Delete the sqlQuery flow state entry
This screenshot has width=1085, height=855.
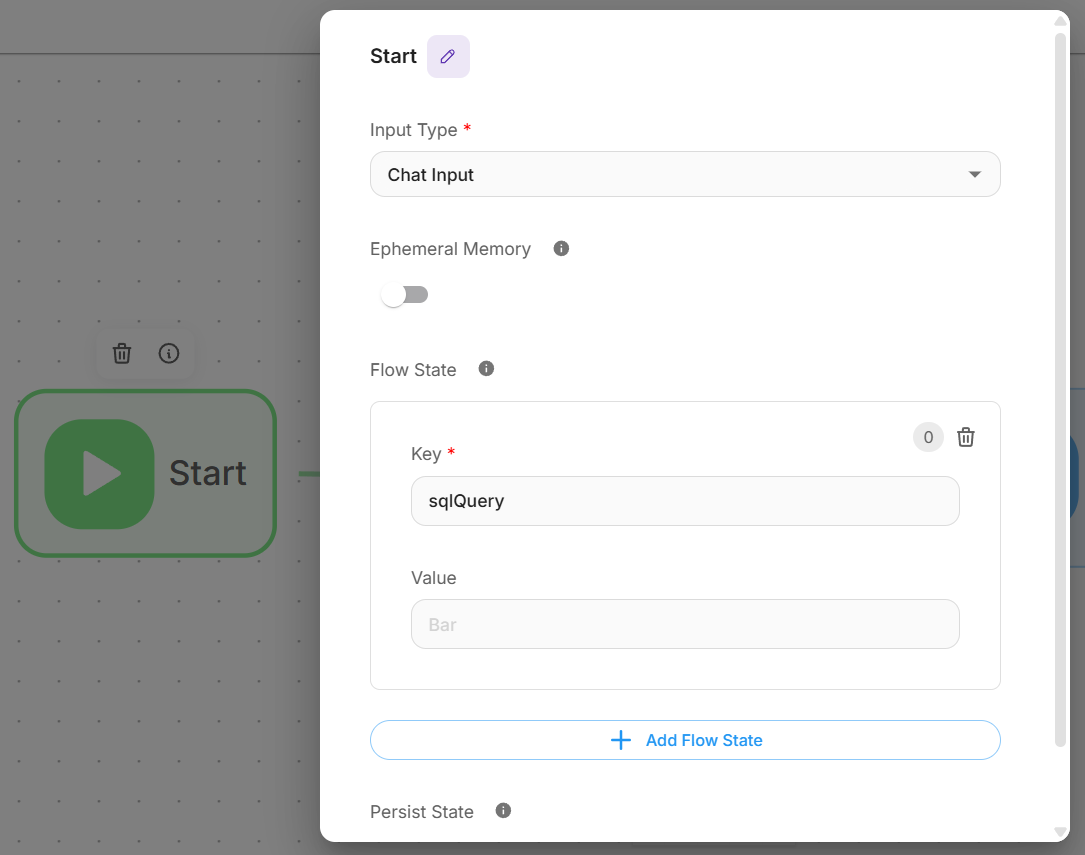[966, 437]
